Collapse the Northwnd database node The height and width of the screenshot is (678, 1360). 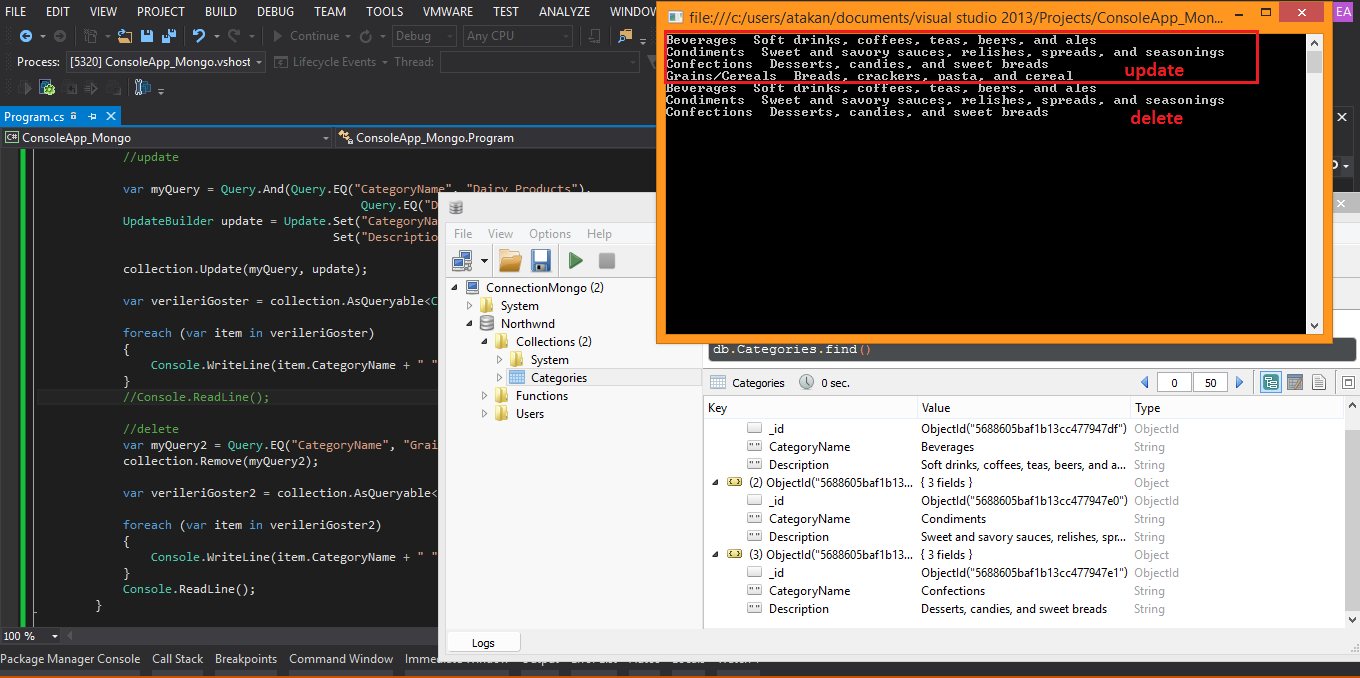pos(470,324)
